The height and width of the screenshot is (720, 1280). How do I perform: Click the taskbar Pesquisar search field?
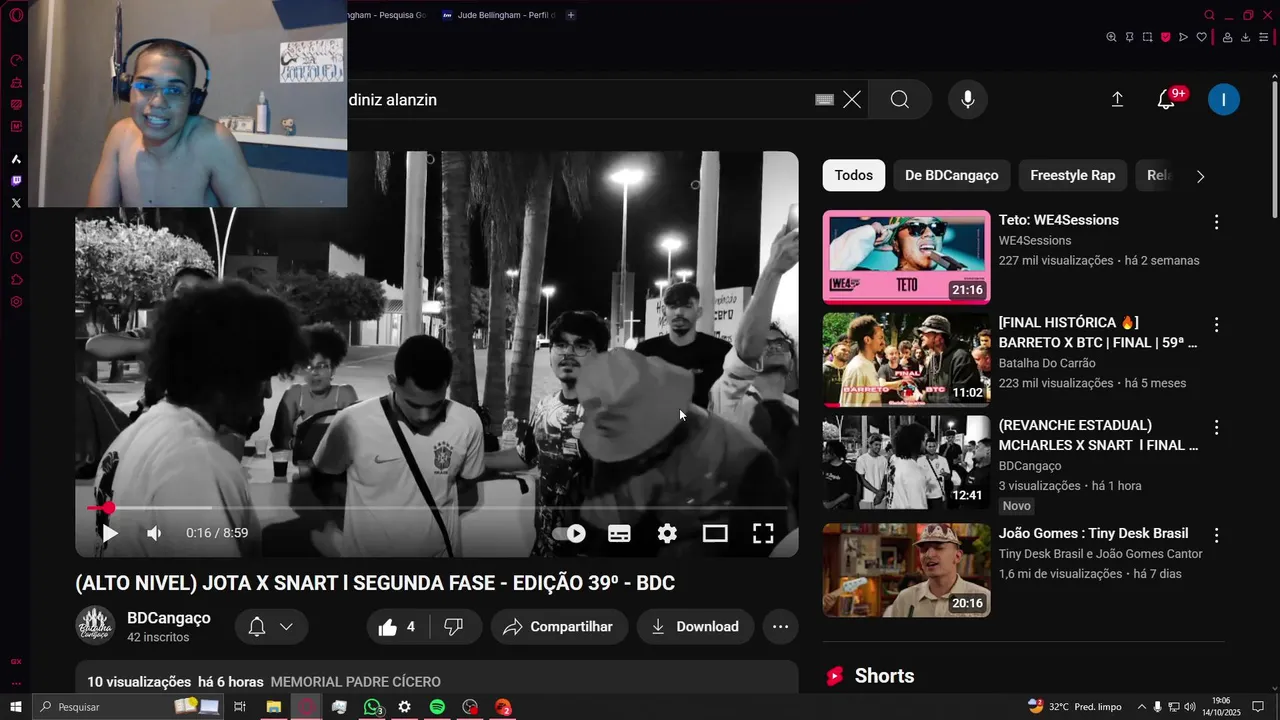tap(129, 707)
